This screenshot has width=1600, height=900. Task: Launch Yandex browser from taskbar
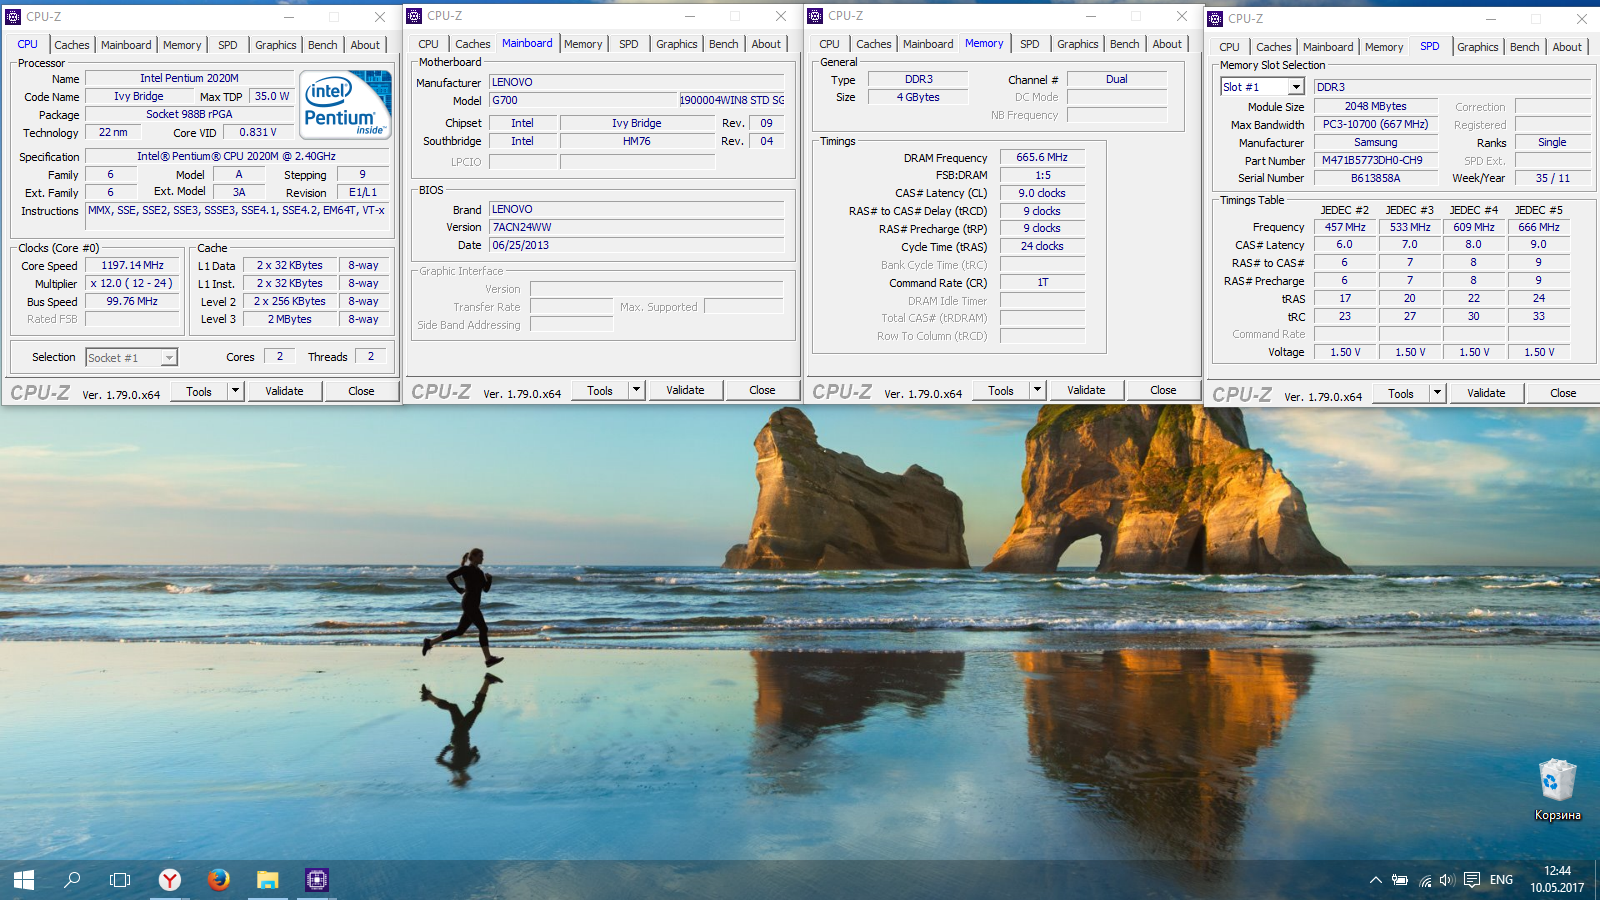(170, 880)
